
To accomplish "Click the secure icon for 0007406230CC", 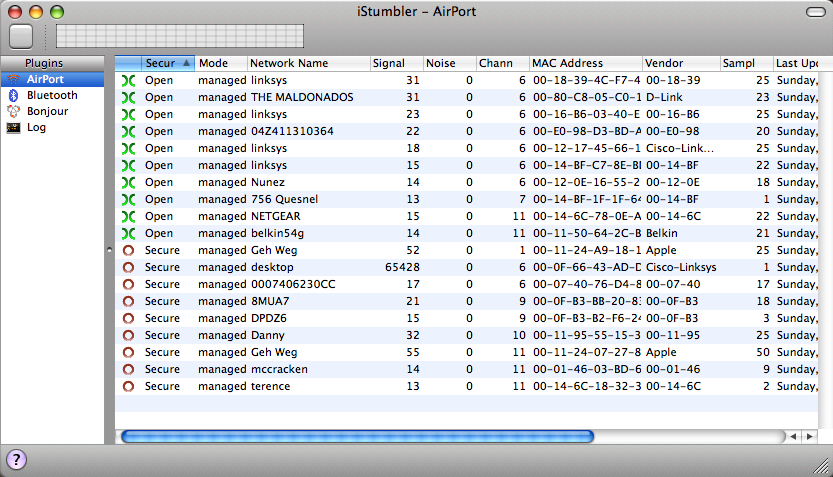I will pyautogui.click(x=128, y=284).
